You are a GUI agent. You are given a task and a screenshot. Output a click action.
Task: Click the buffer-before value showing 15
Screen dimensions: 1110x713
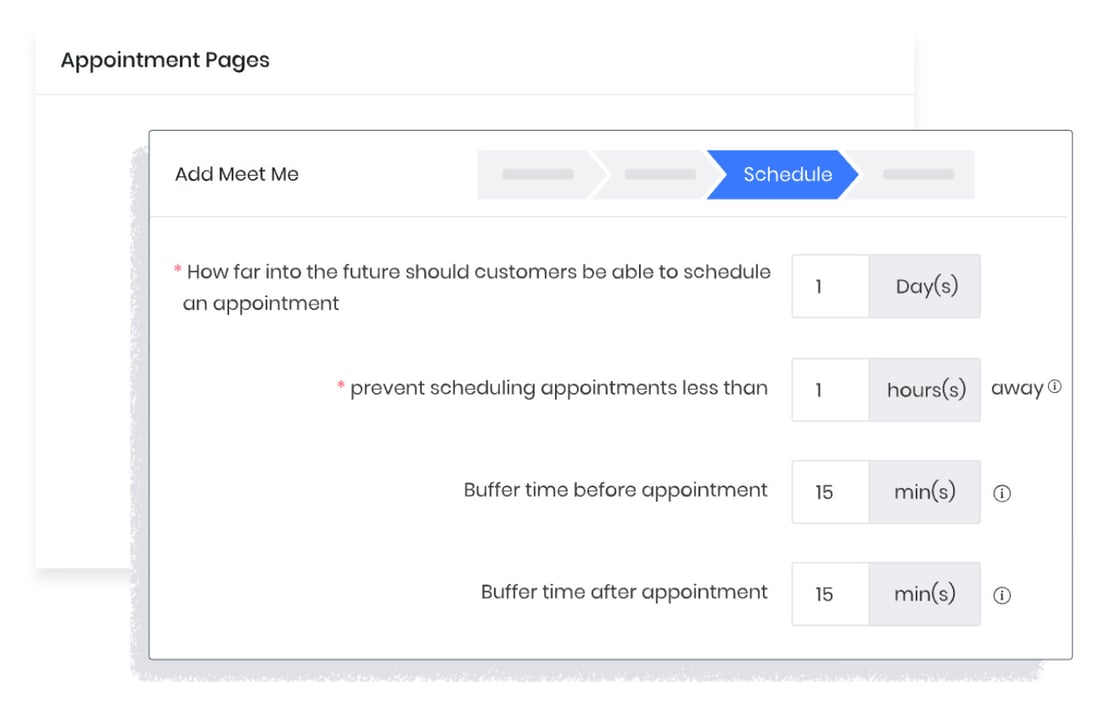point(829,492)
